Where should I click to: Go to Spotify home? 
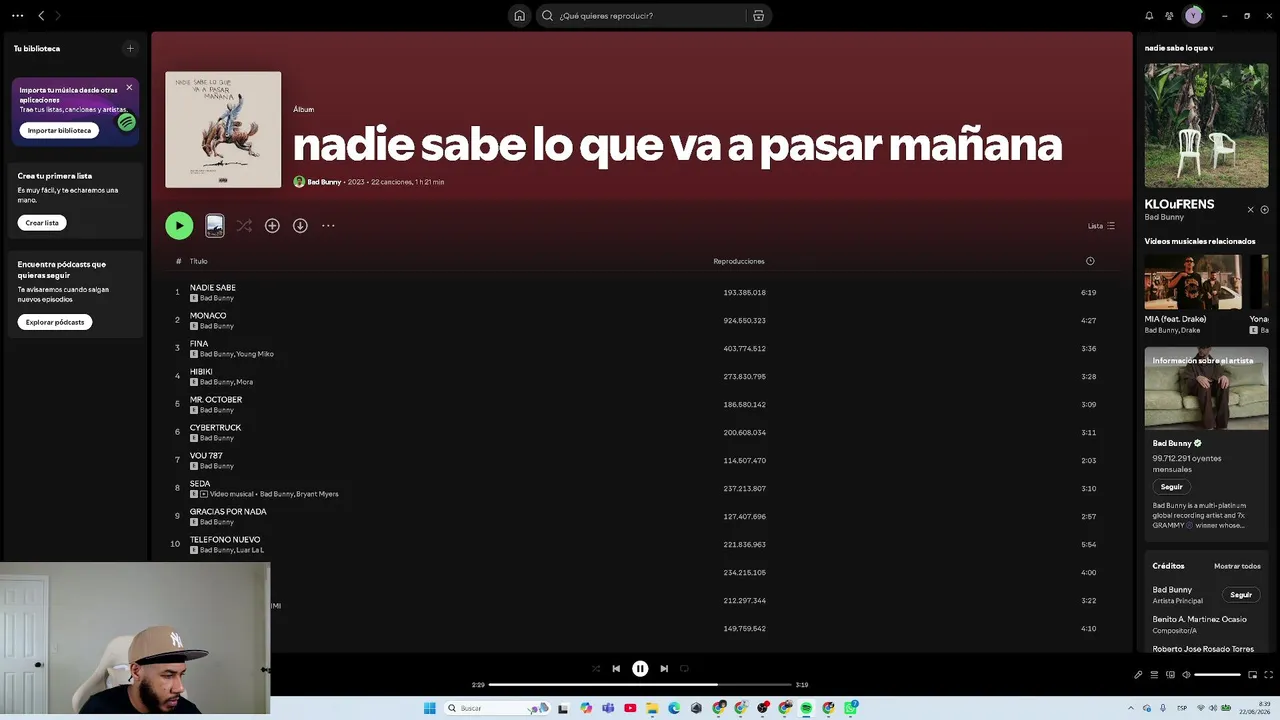519,16
